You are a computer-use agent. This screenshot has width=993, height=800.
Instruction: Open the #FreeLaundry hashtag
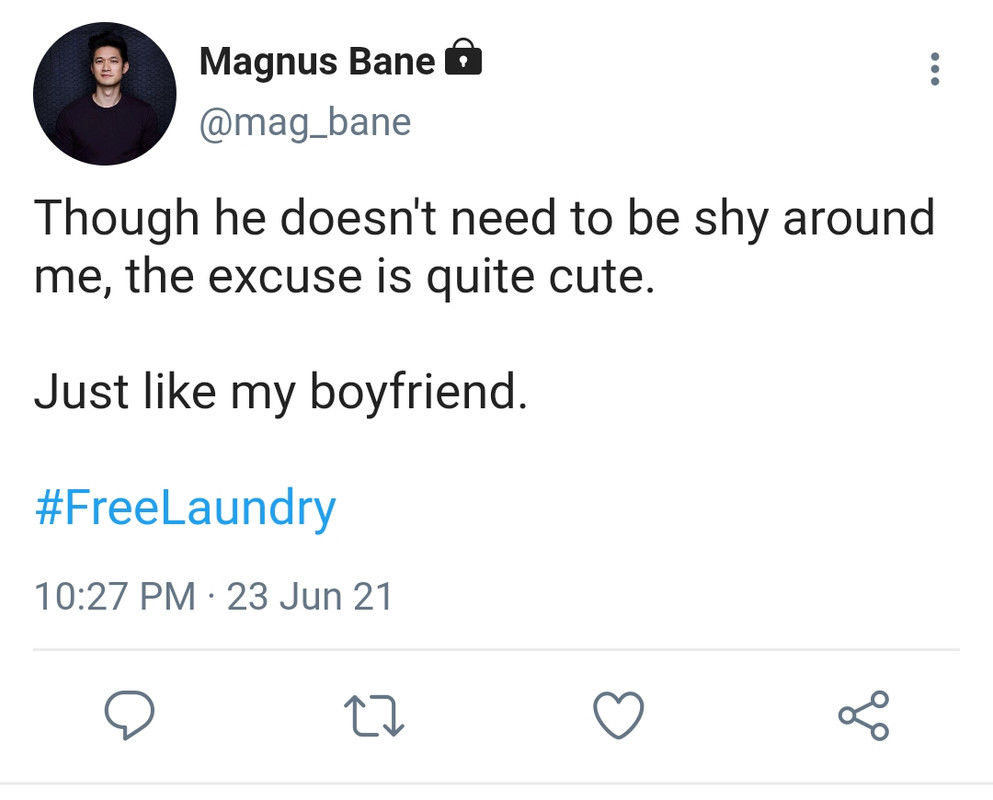tap(185, 508)
